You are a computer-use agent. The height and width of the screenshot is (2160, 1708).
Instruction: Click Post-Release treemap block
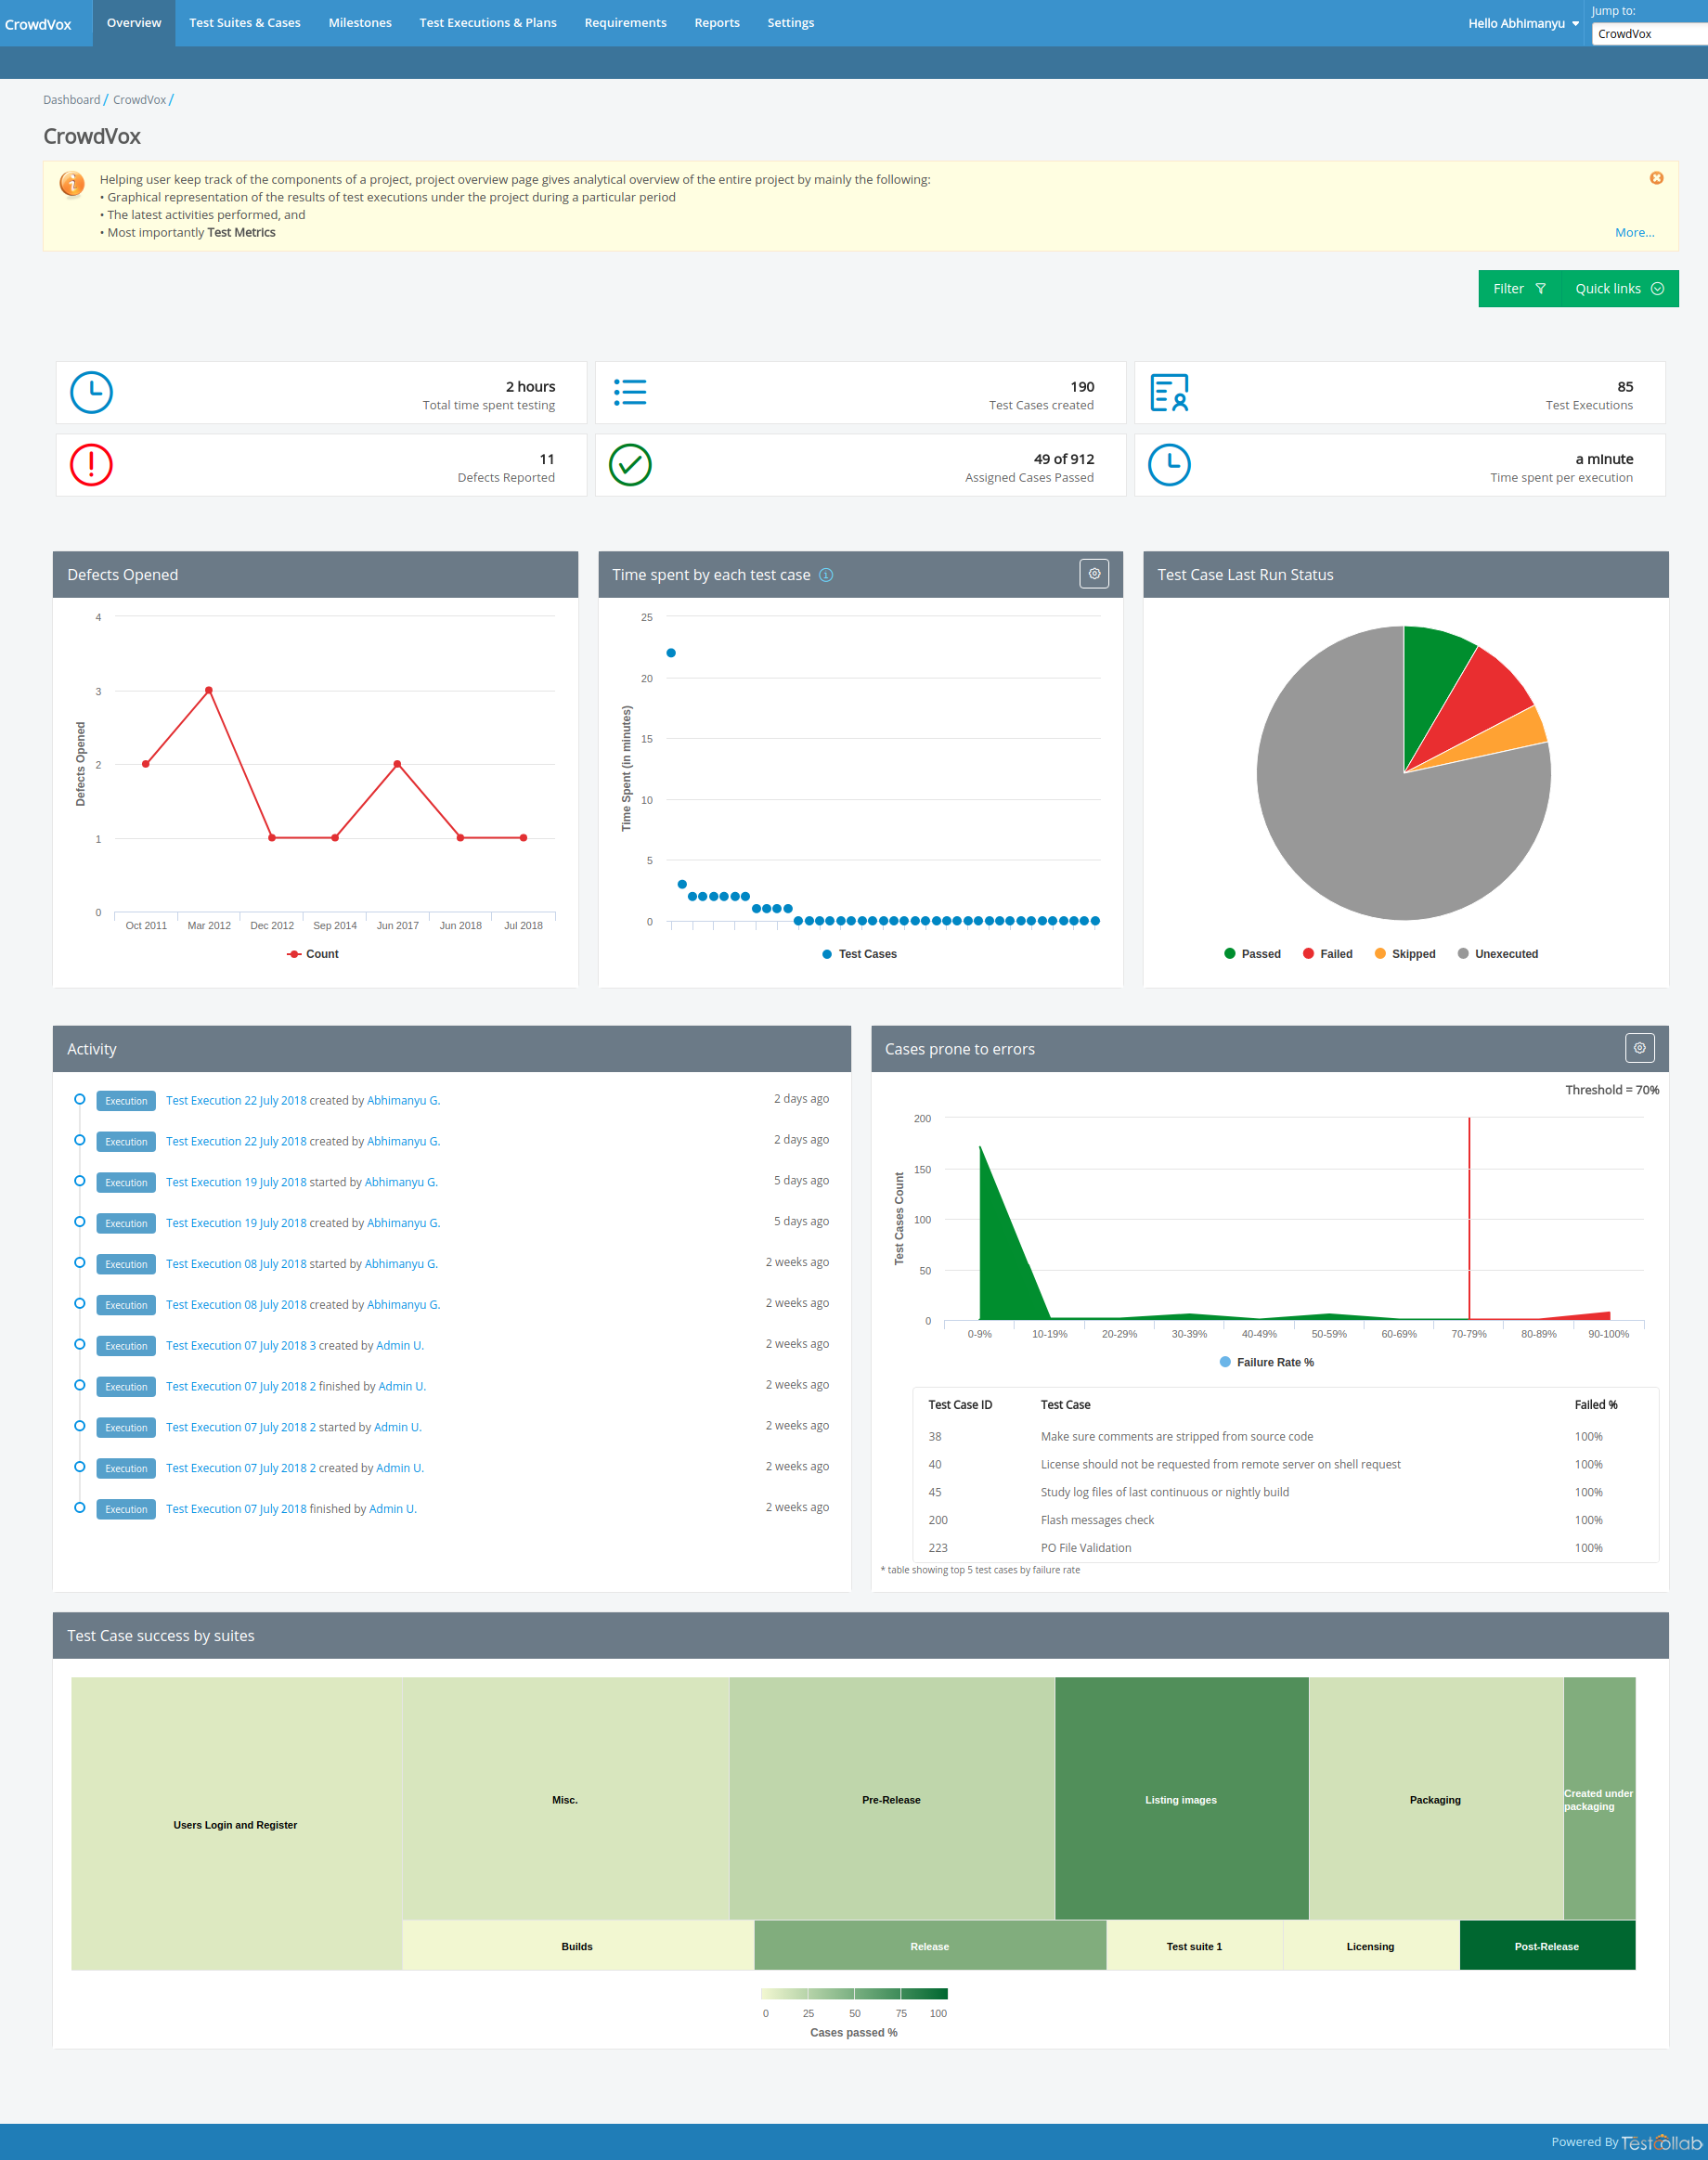pyautogui.click(x=1547, y=1946)
